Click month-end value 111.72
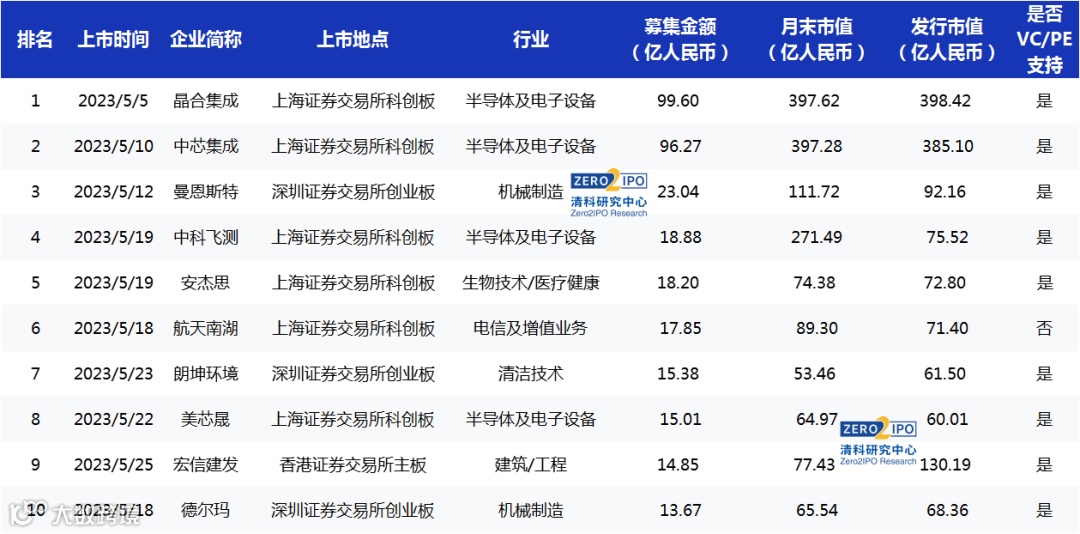1080x534 pixels. point(814,192)
